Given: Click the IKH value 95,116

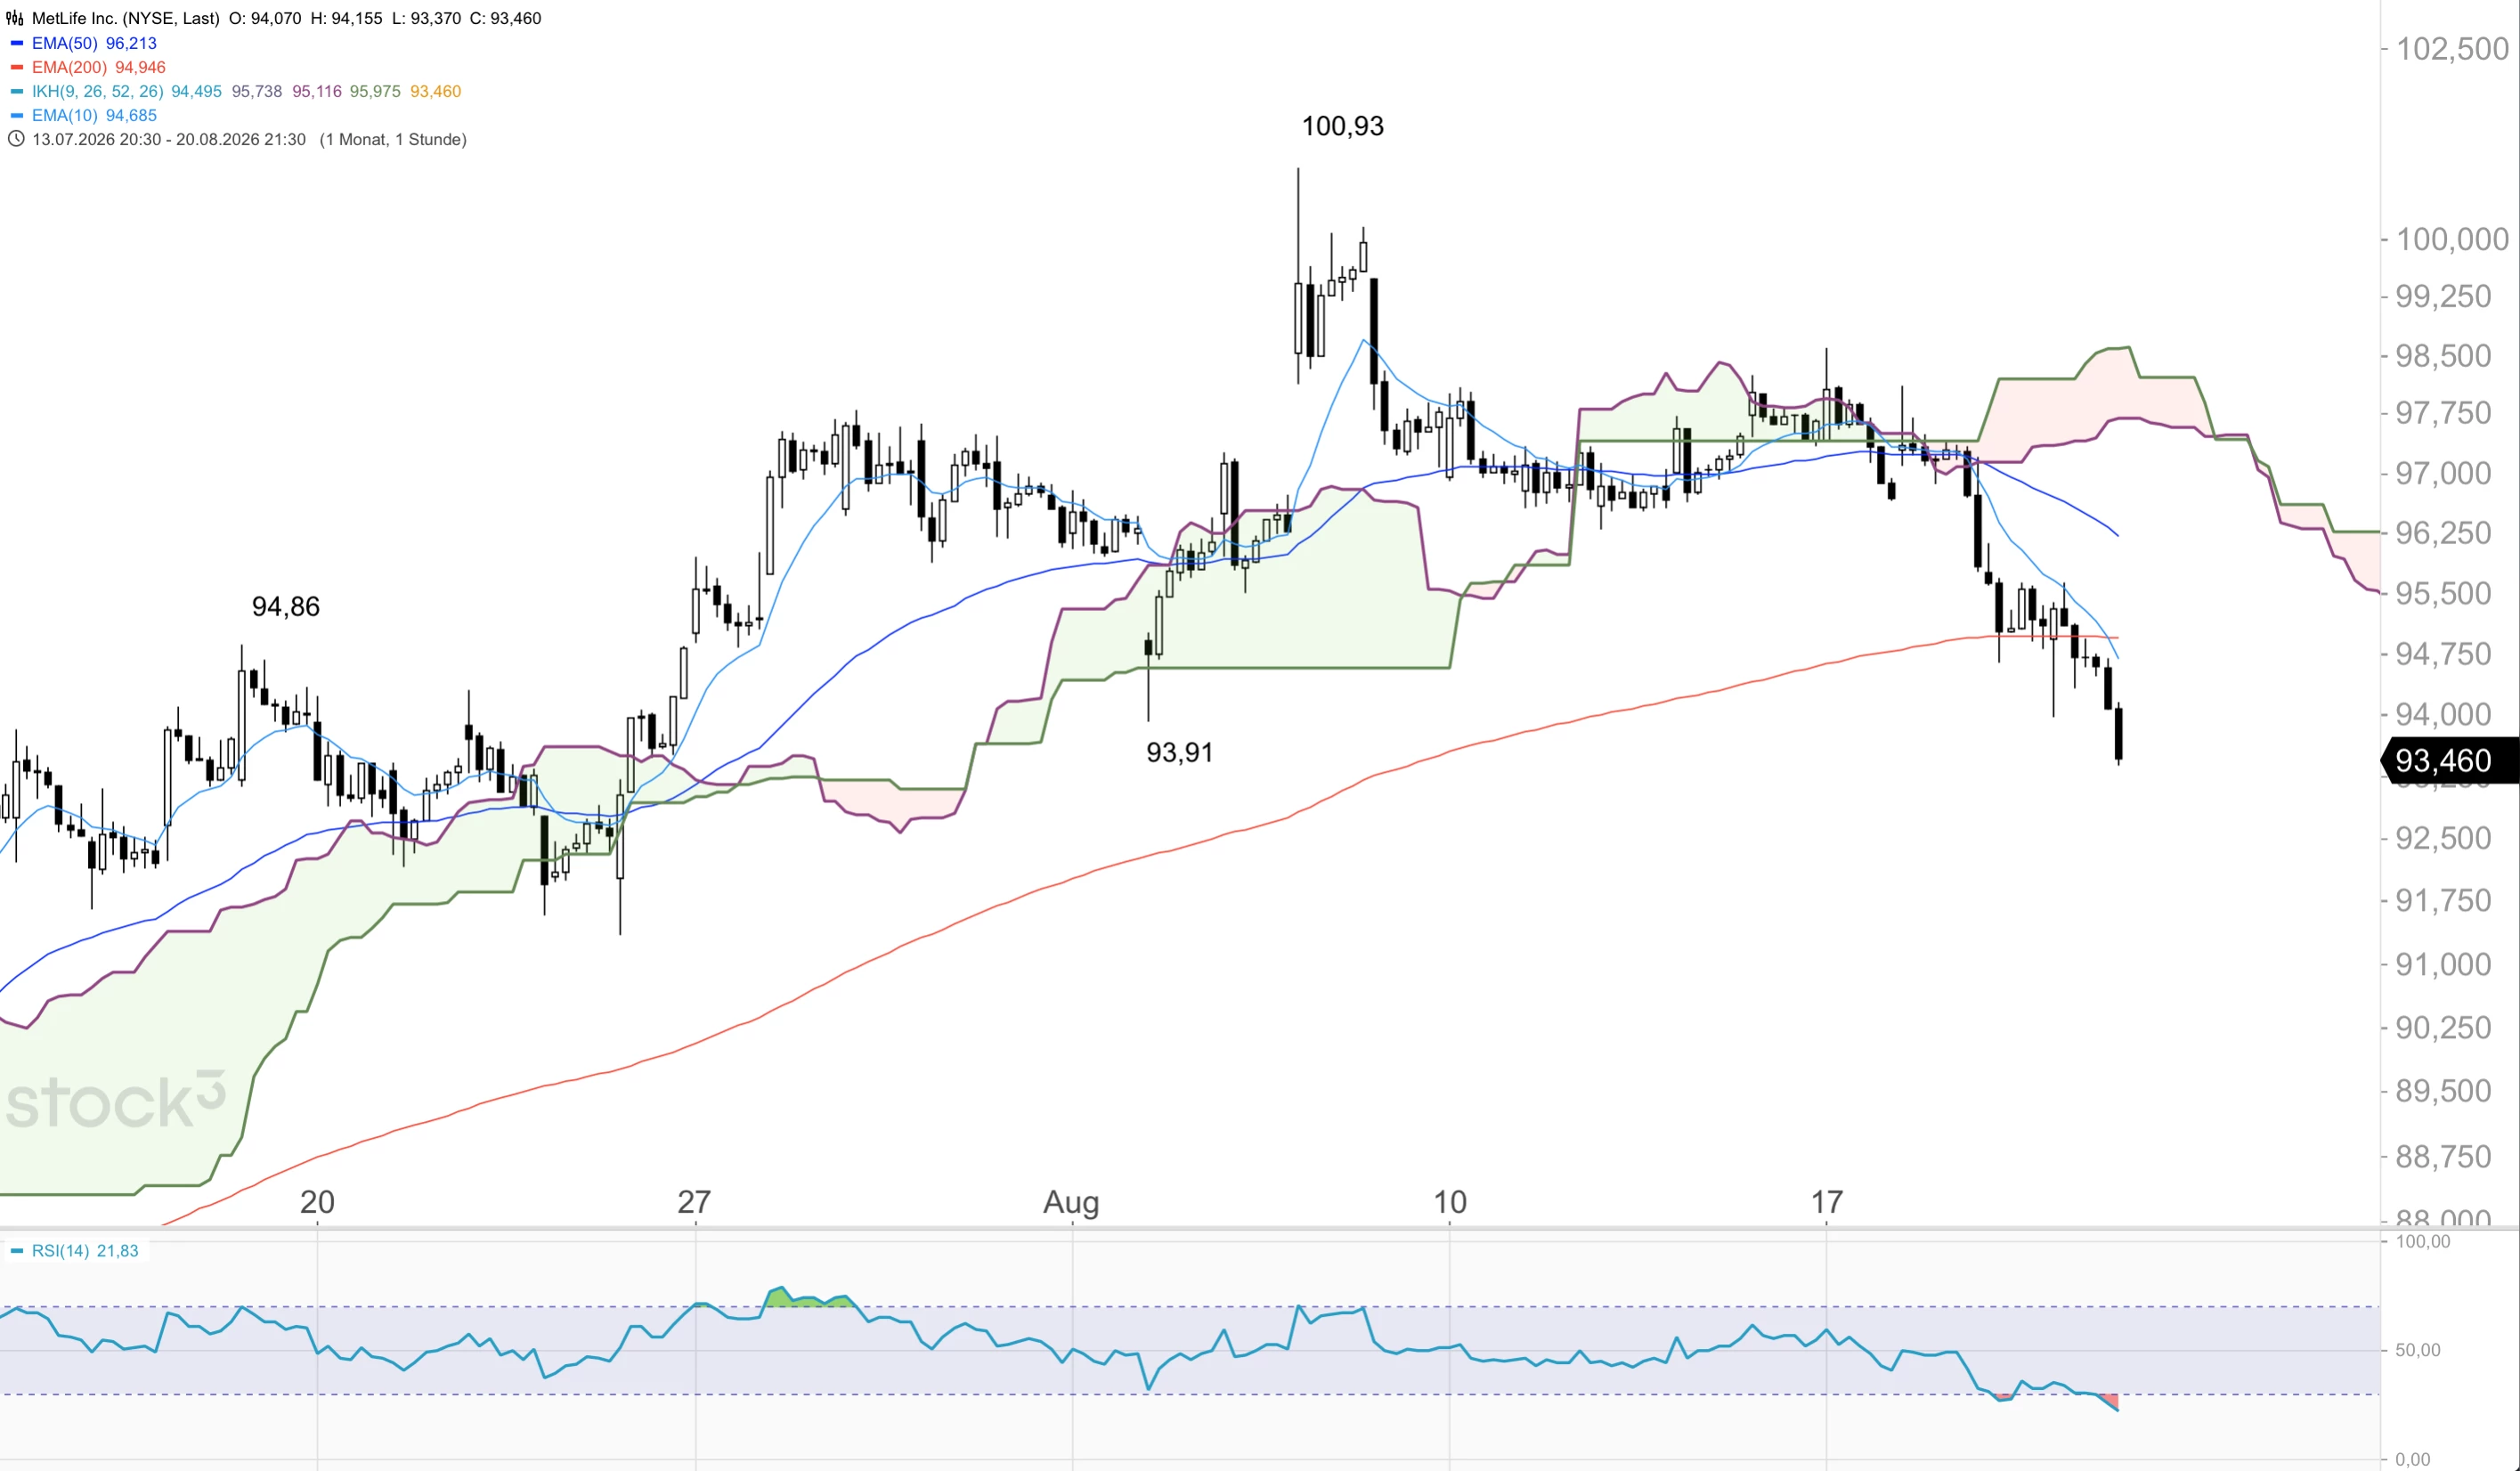Looking at the screenshot, I should 317,91.
